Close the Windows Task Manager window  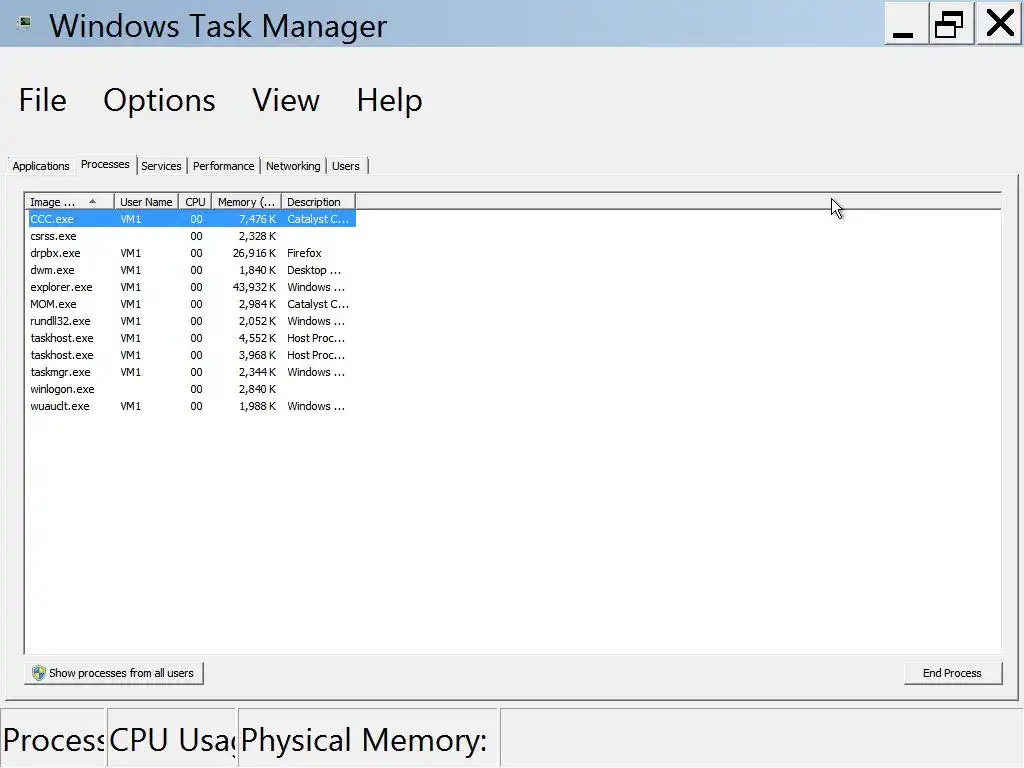click(999, 24)
